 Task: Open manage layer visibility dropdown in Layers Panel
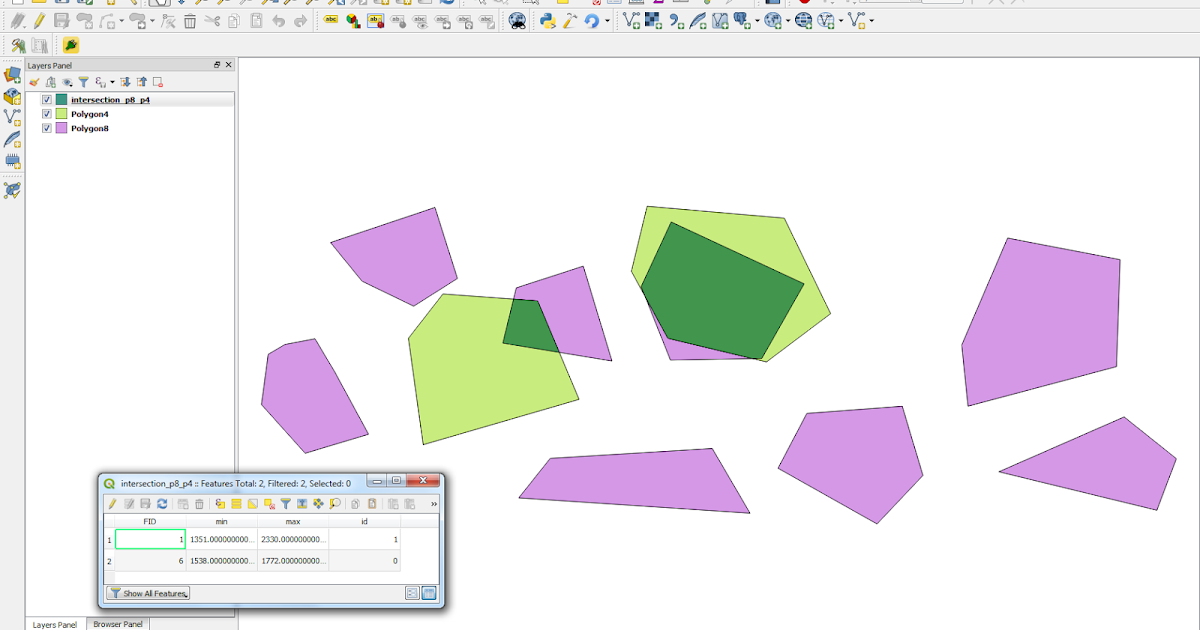tap(67, 82)
